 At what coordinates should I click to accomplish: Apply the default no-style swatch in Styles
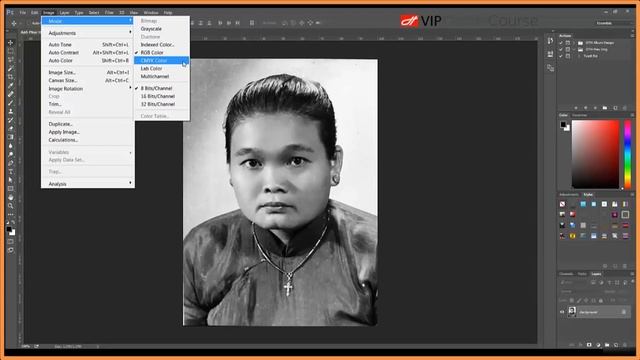pyautogui.click(x=562, y=204)
